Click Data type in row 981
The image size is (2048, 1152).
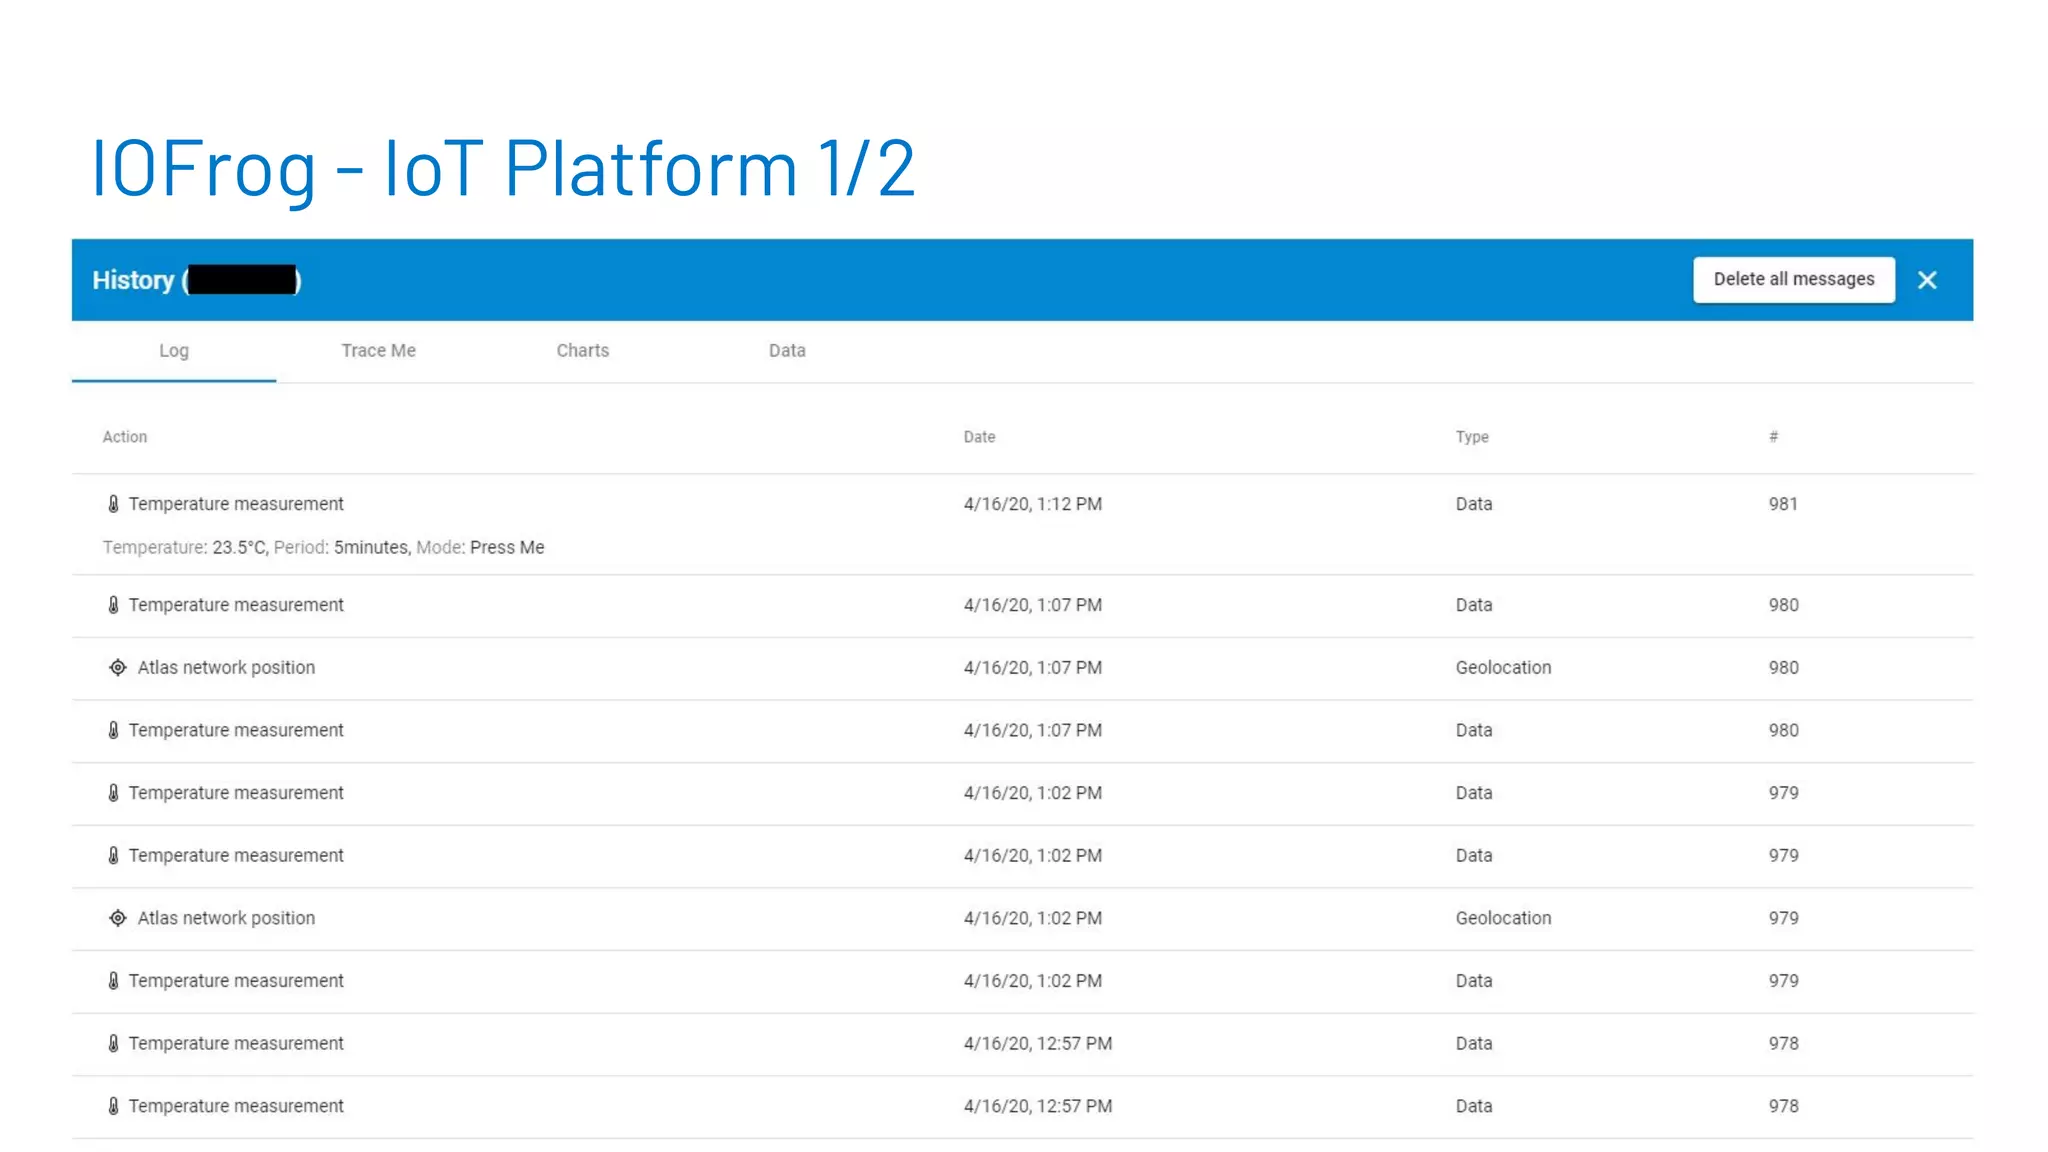pos(1474,504)
